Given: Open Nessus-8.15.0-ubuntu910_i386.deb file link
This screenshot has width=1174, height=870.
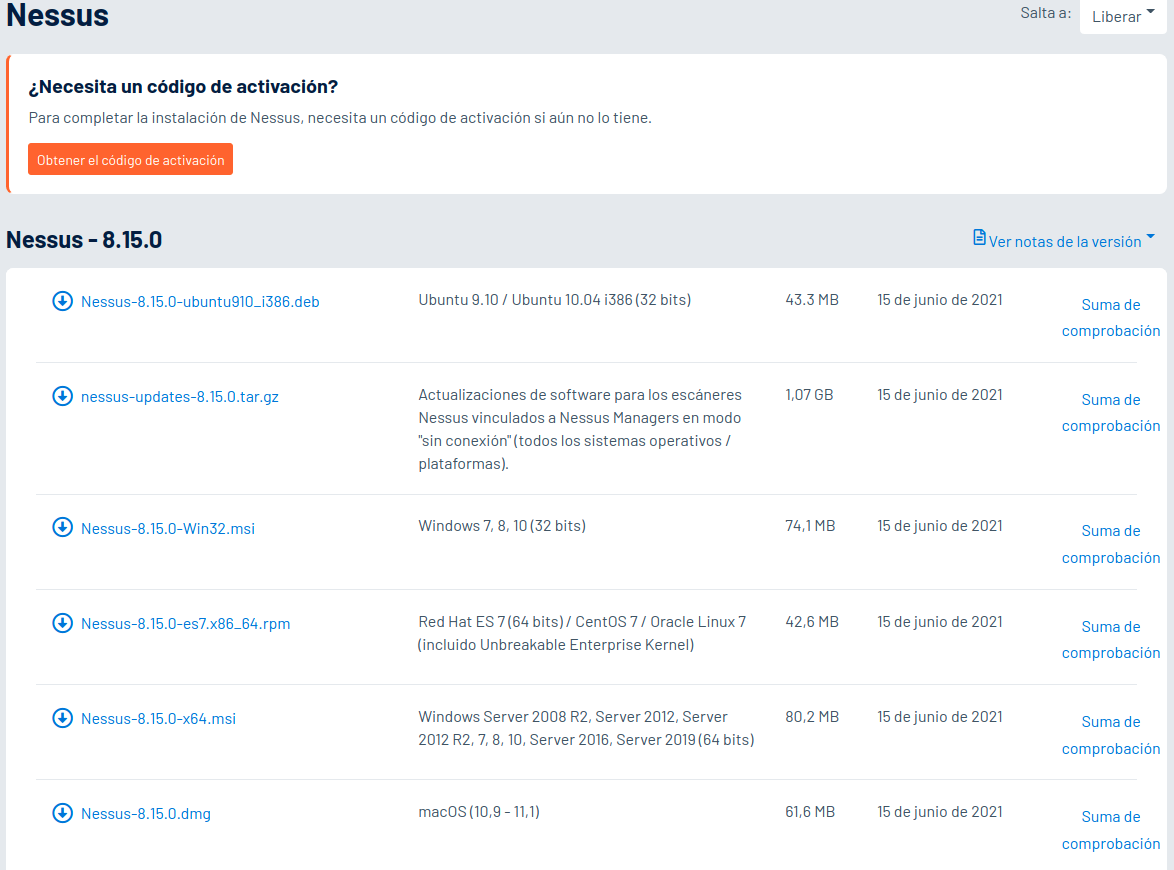Looking at the screenshot, I should [200, 302].
